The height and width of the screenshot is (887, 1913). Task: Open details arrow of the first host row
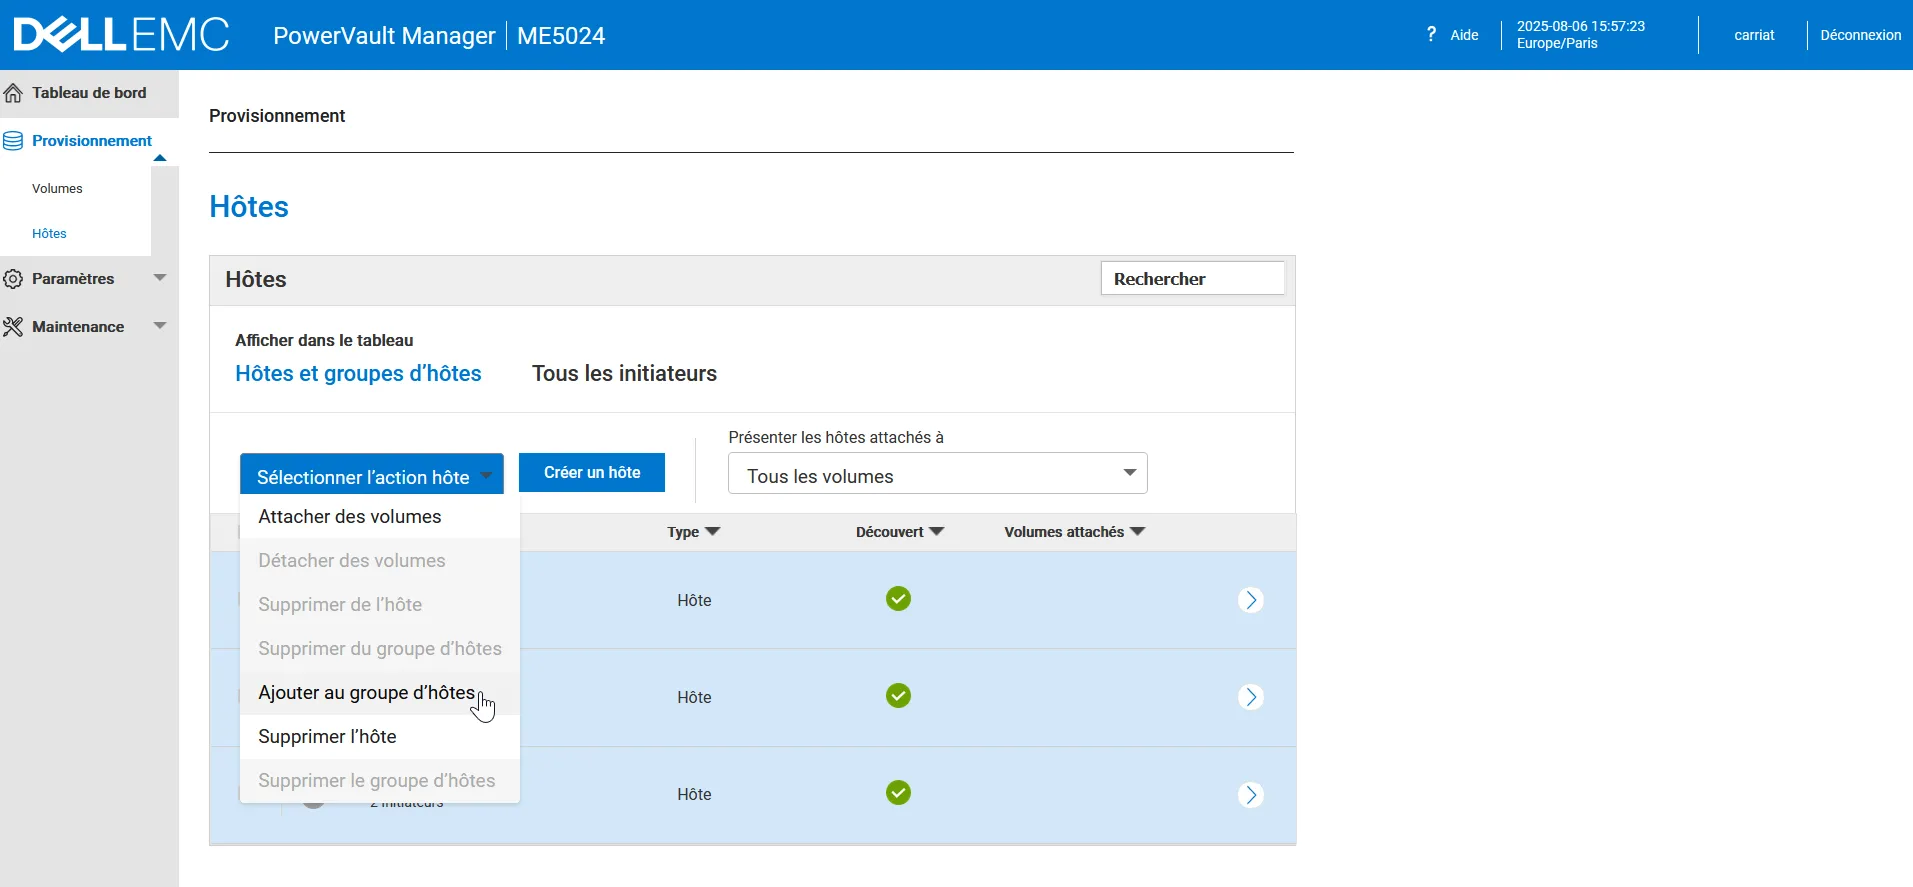pyautogui.click(x=1250, y=600)
